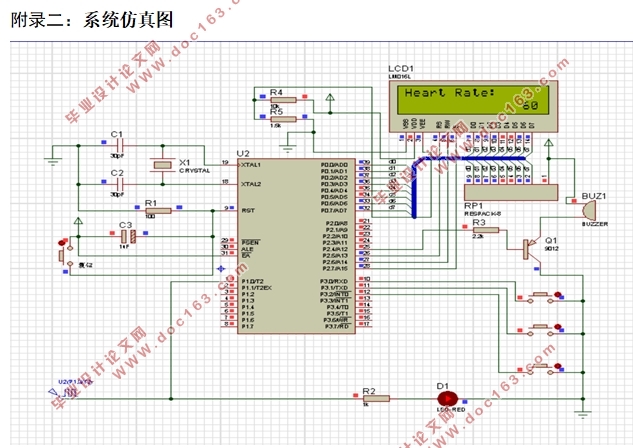Click the push button wired to P3.2/INT0
This screenshot has height=448, width=633.
541,368
